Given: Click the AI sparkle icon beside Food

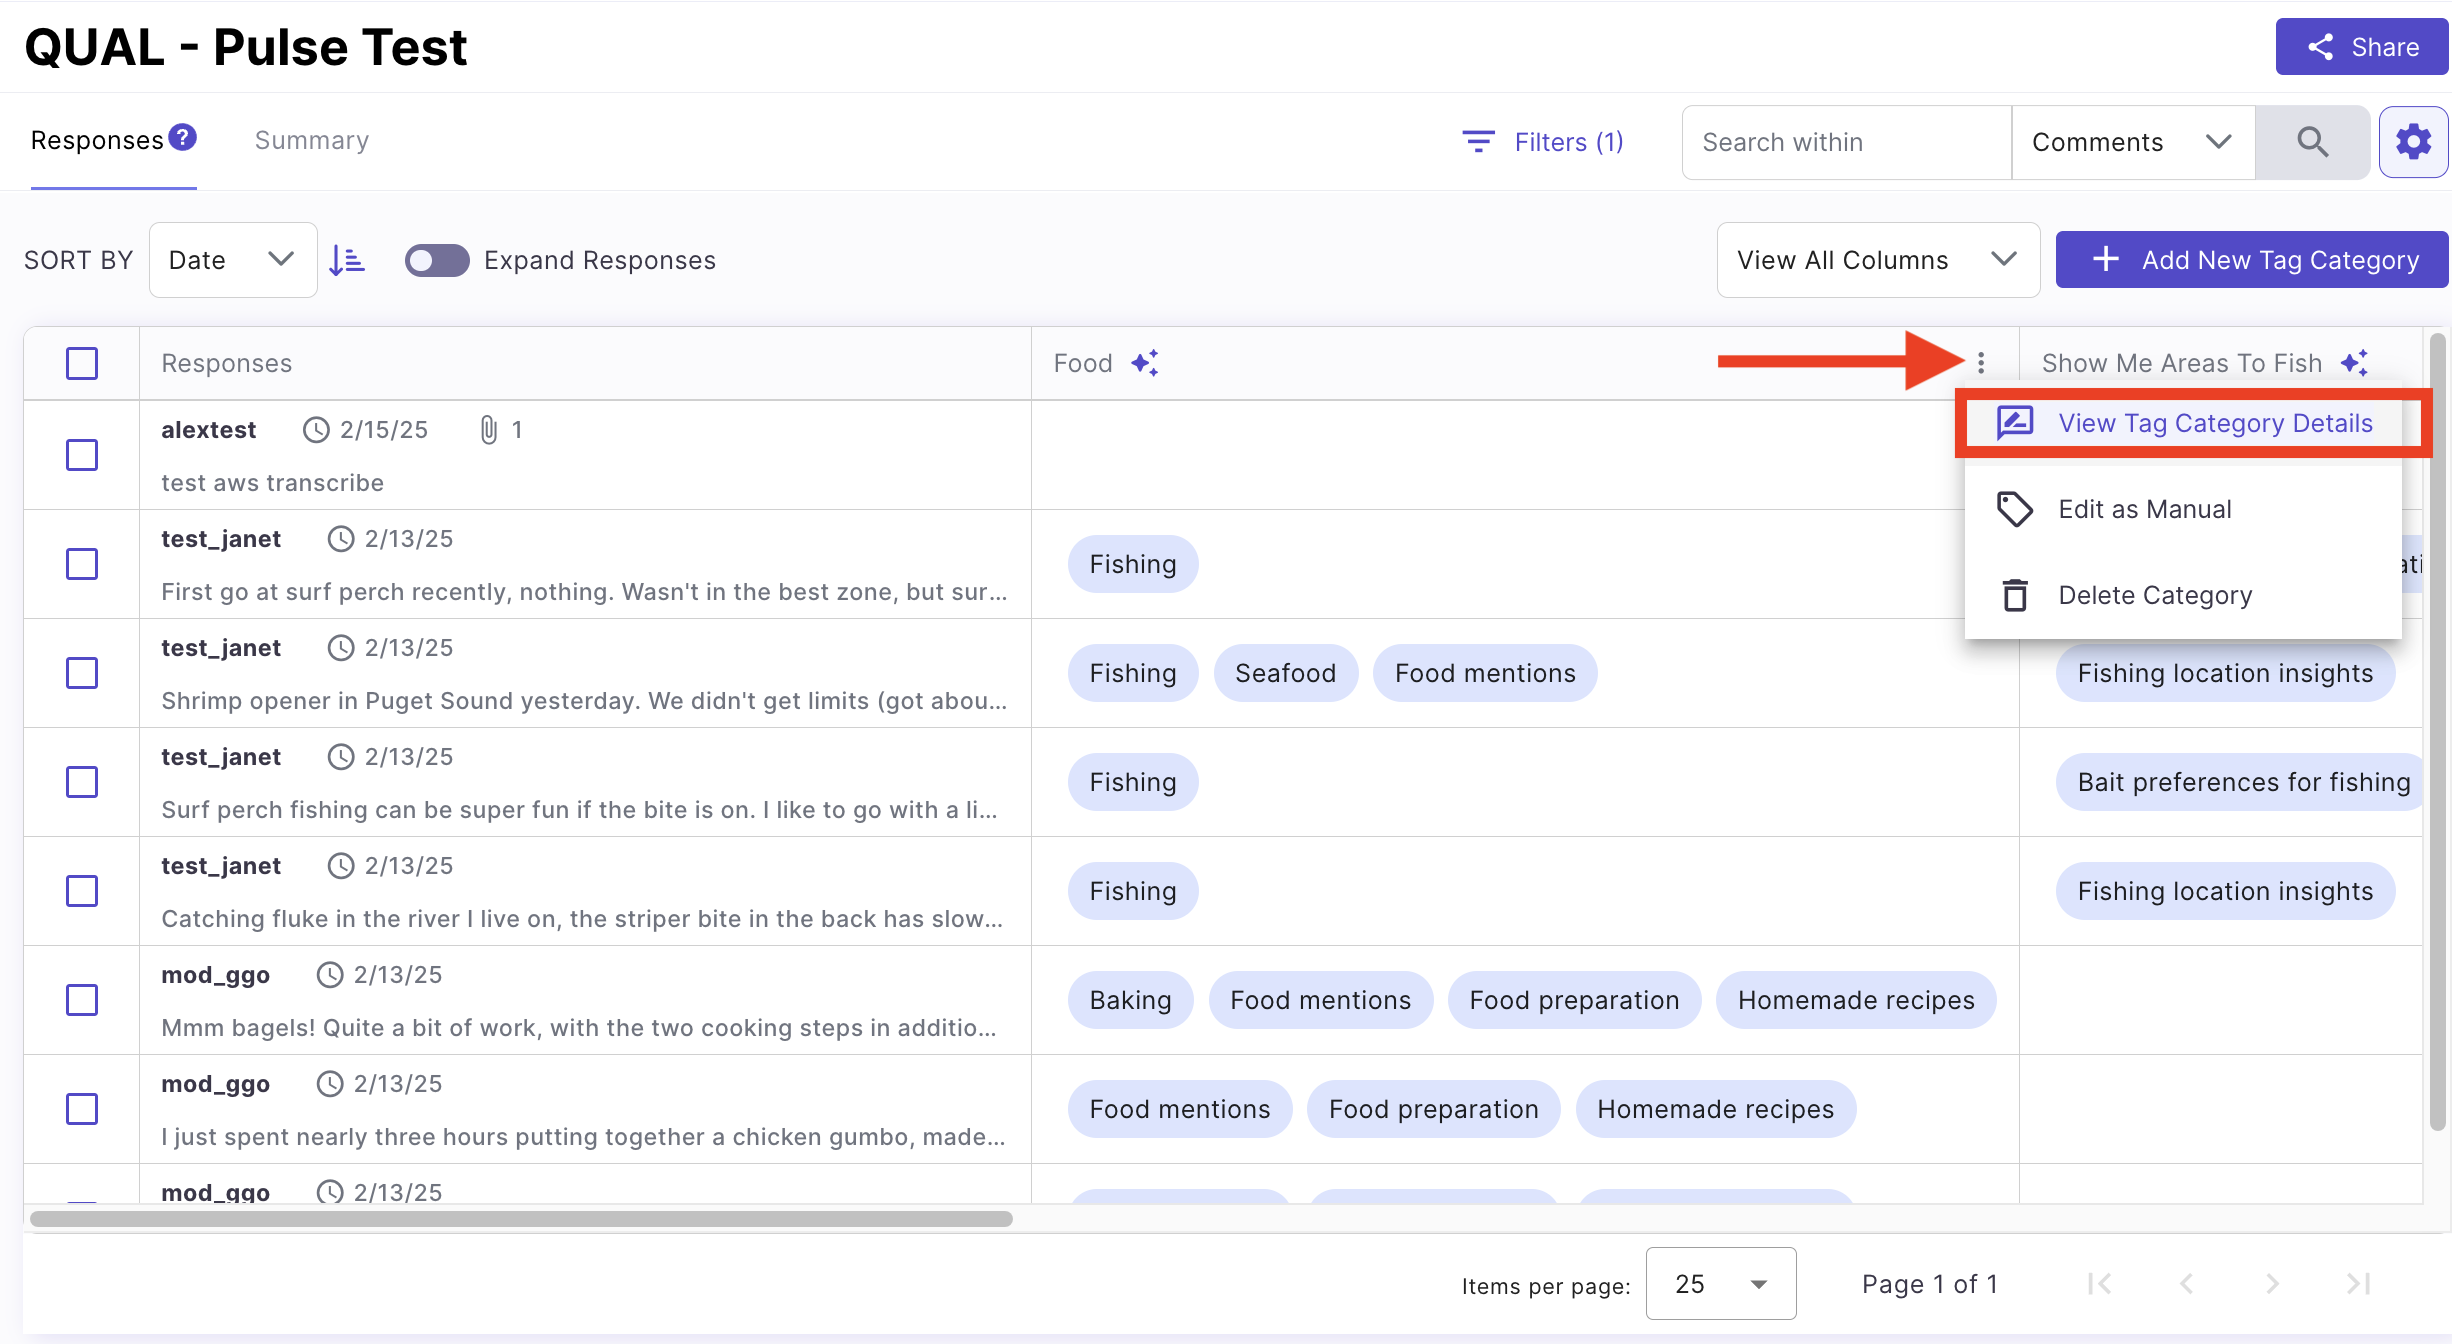Looking at the screenshot, I should [x=1144, y=363].
